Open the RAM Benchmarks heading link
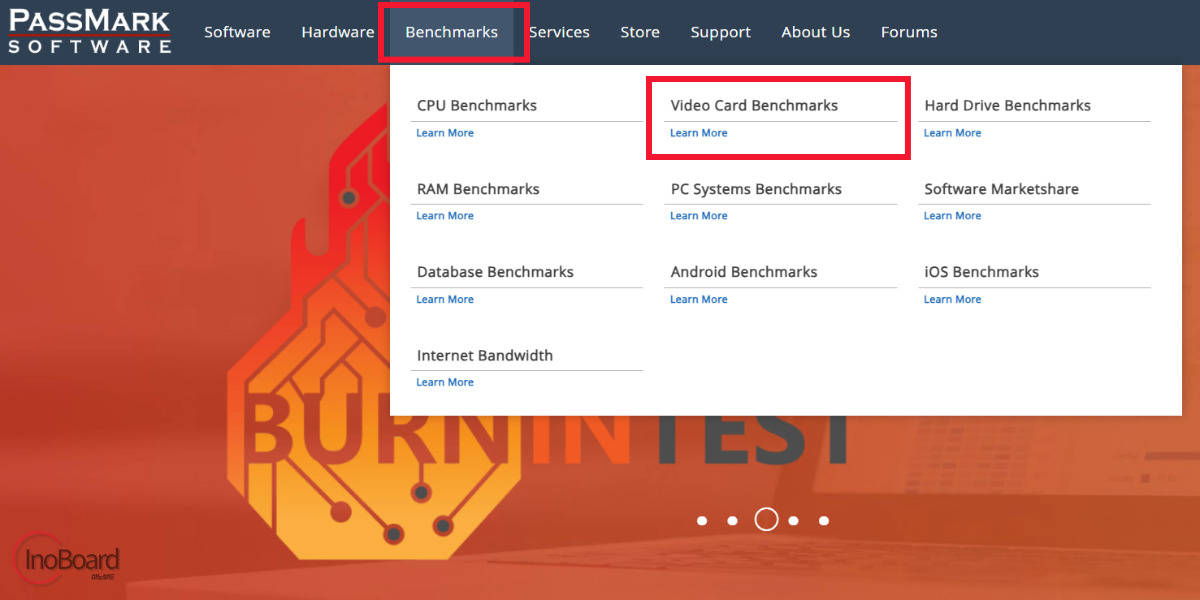Screen dimensions: 1200x600 tap(478, 189)
